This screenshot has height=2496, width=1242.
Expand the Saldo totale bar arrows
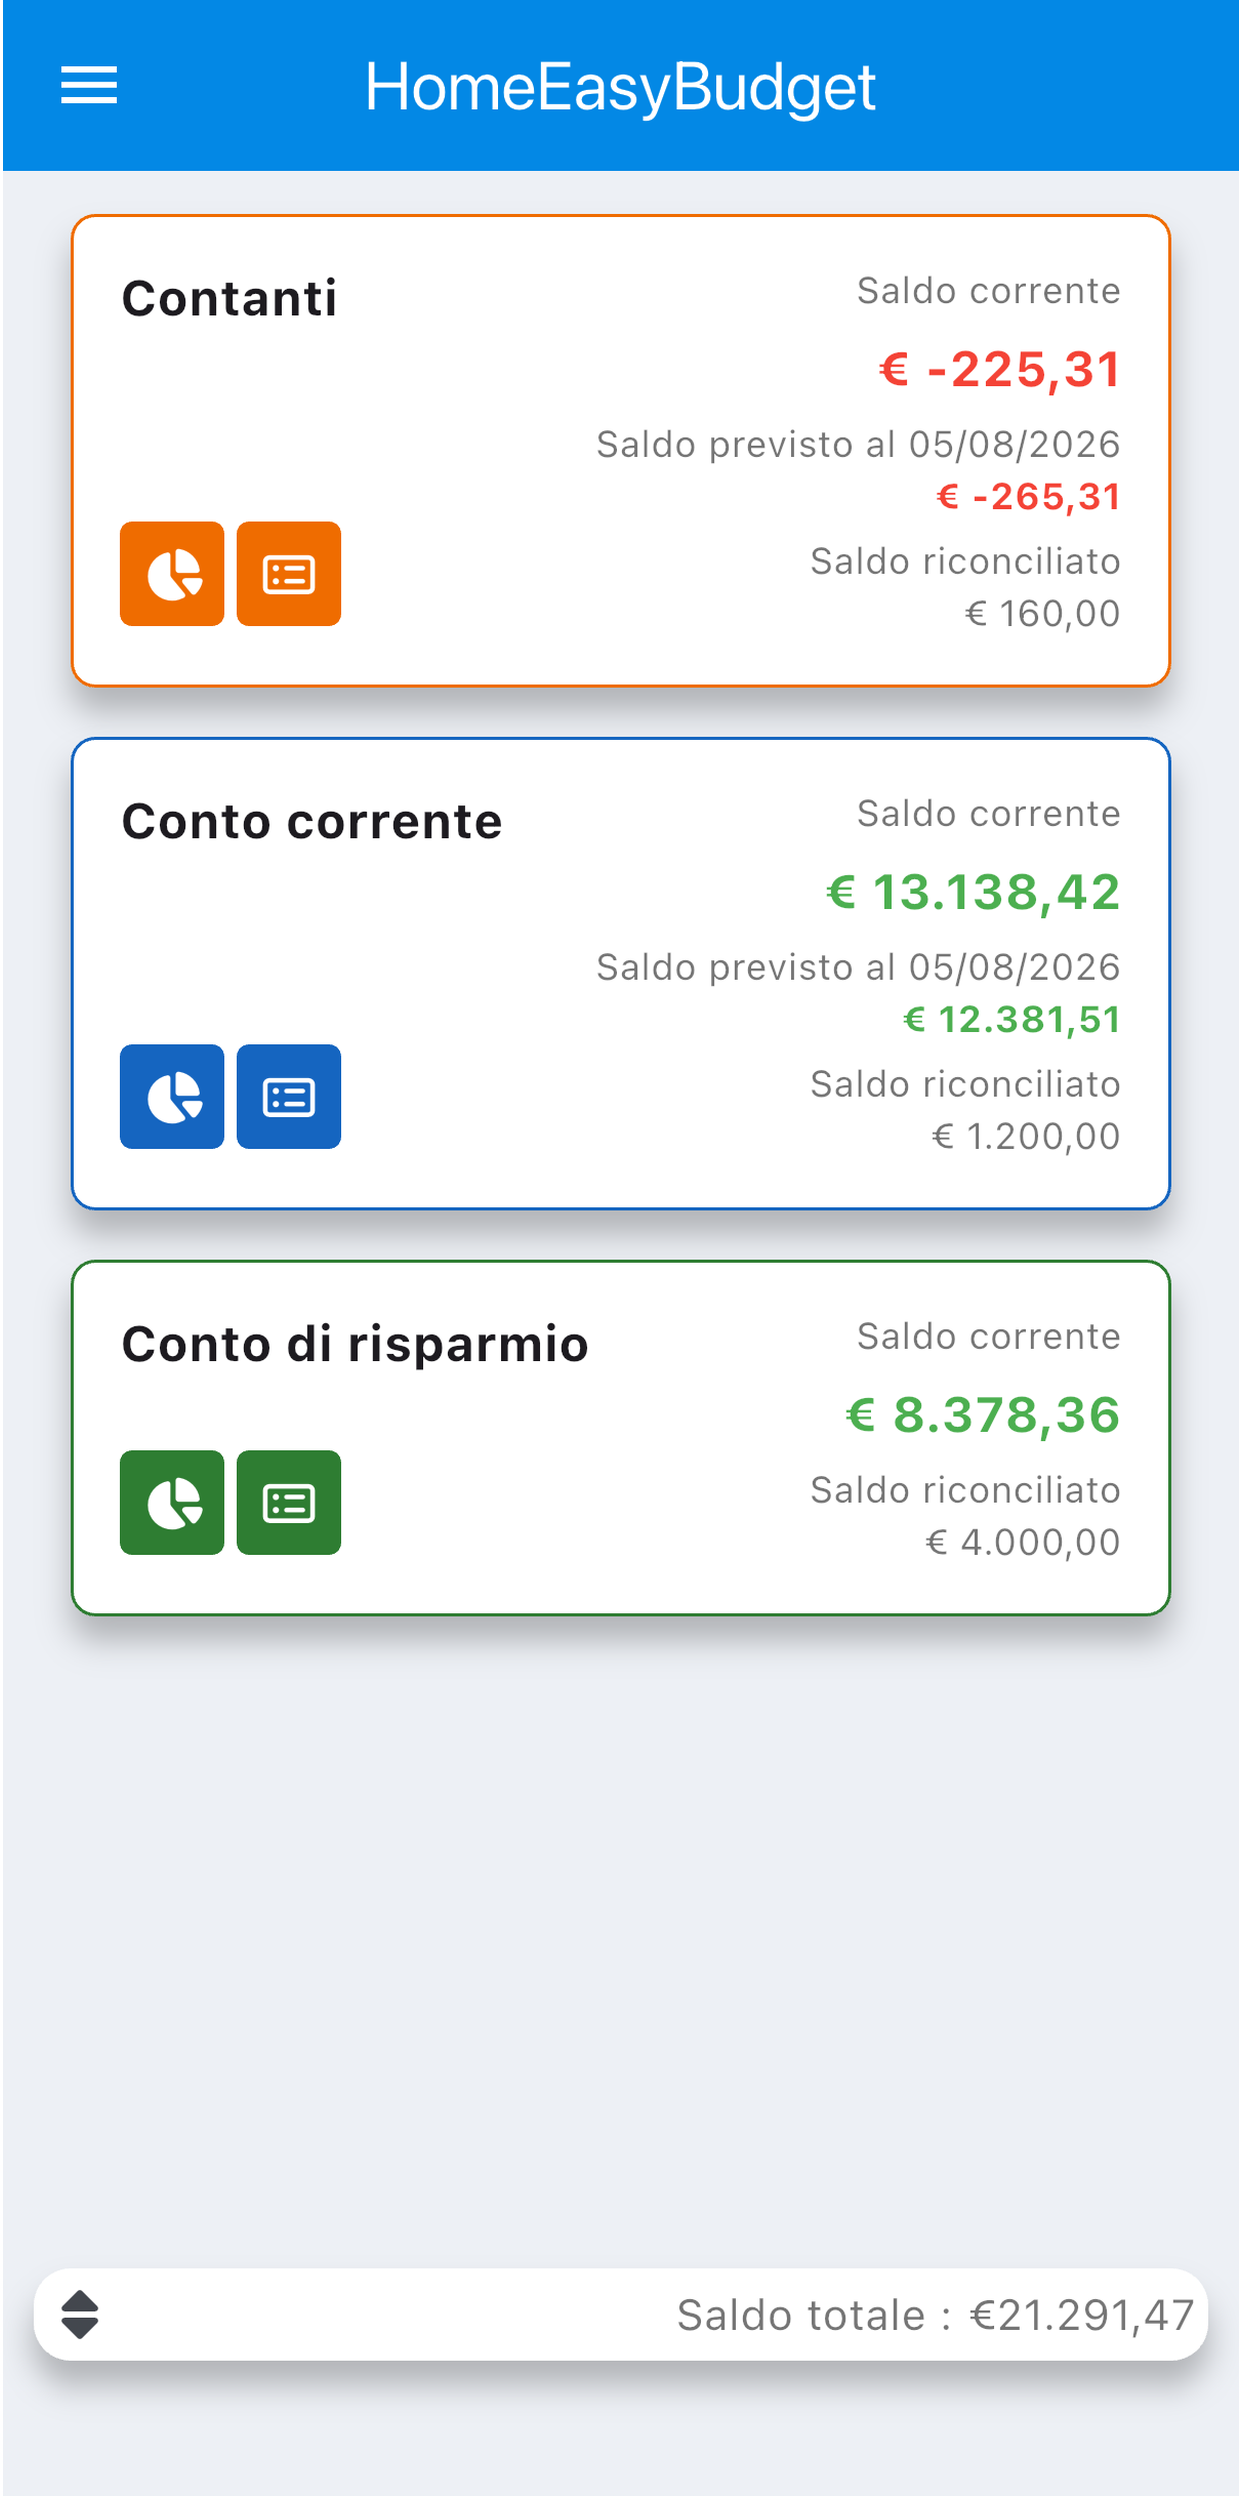click(x=80, y=2315)
